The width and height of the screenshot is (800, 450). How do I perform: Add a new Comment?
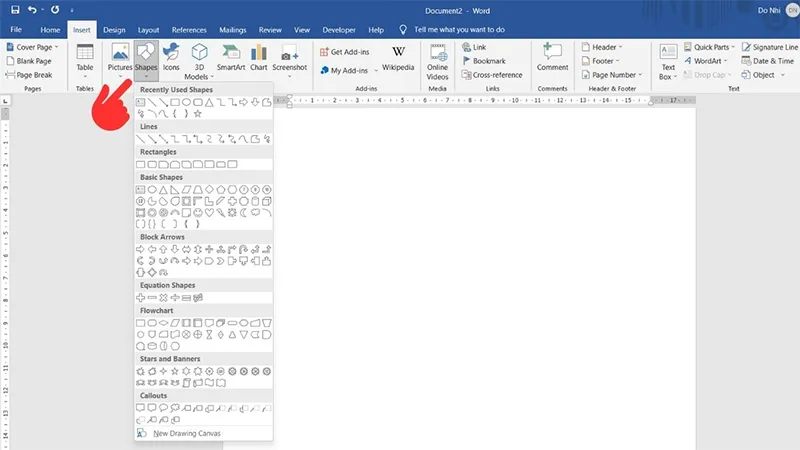(x=552, y=58)
